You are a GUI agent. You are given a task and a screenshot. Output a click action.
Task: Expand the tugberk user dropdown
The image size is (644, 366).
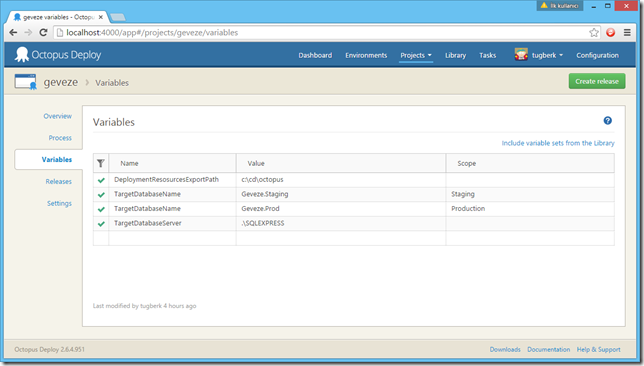[547, 55]
